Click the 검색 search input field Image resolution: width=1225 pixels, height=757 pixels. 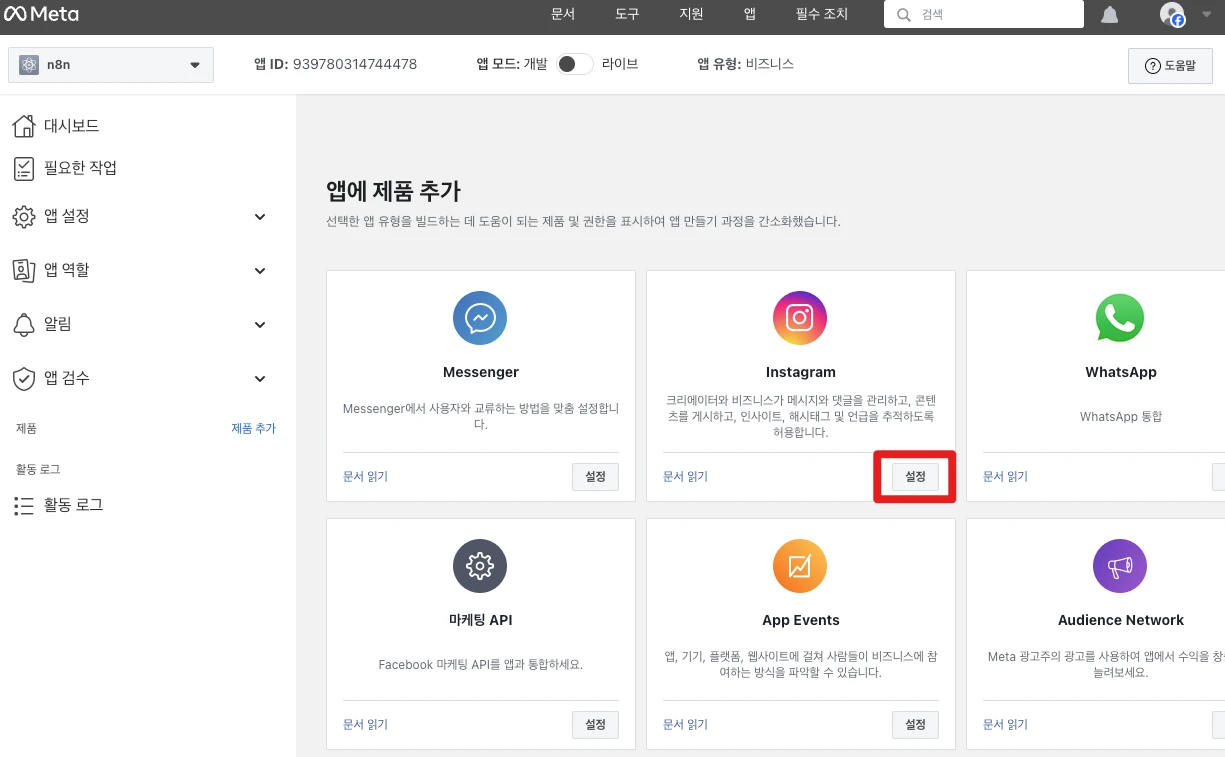pyautogui.click(x=984, y=15)
